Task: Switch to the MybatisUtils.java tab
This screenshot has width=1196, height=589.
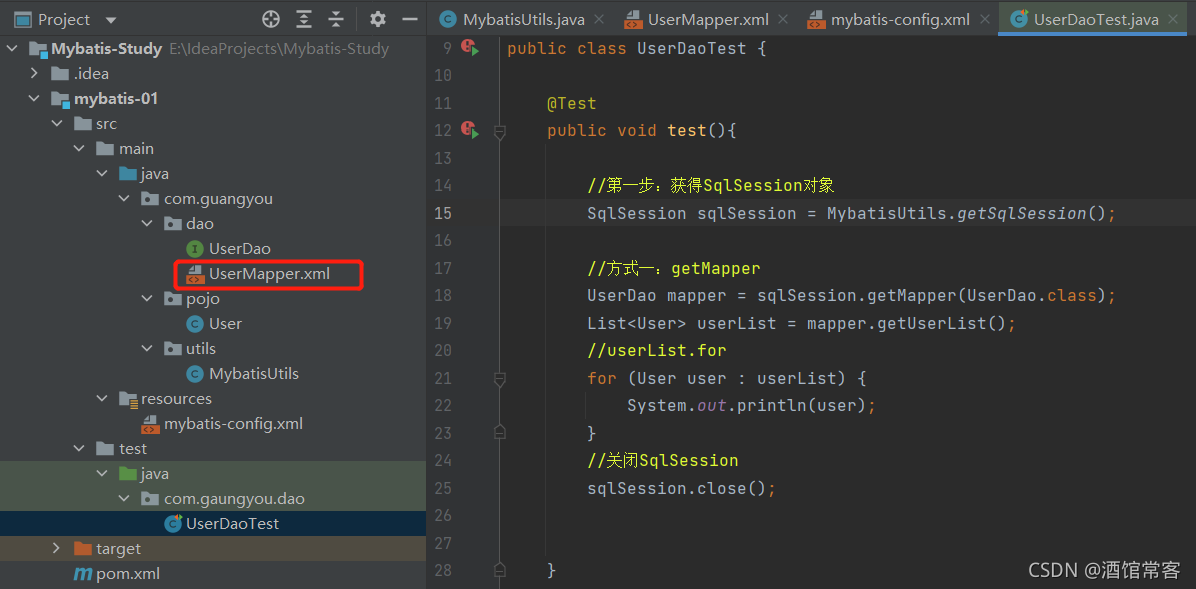Action: [x=523, y=20]
